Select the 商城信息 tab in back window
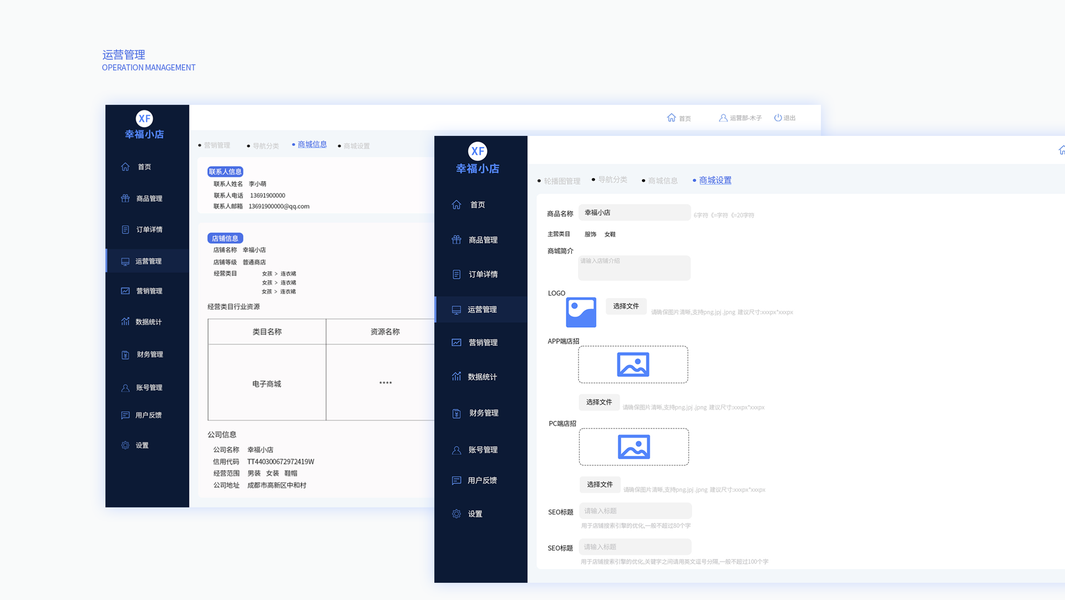The height and width of the screenshot is (600, 1065). pyautogui.click(x=312, y=144)
